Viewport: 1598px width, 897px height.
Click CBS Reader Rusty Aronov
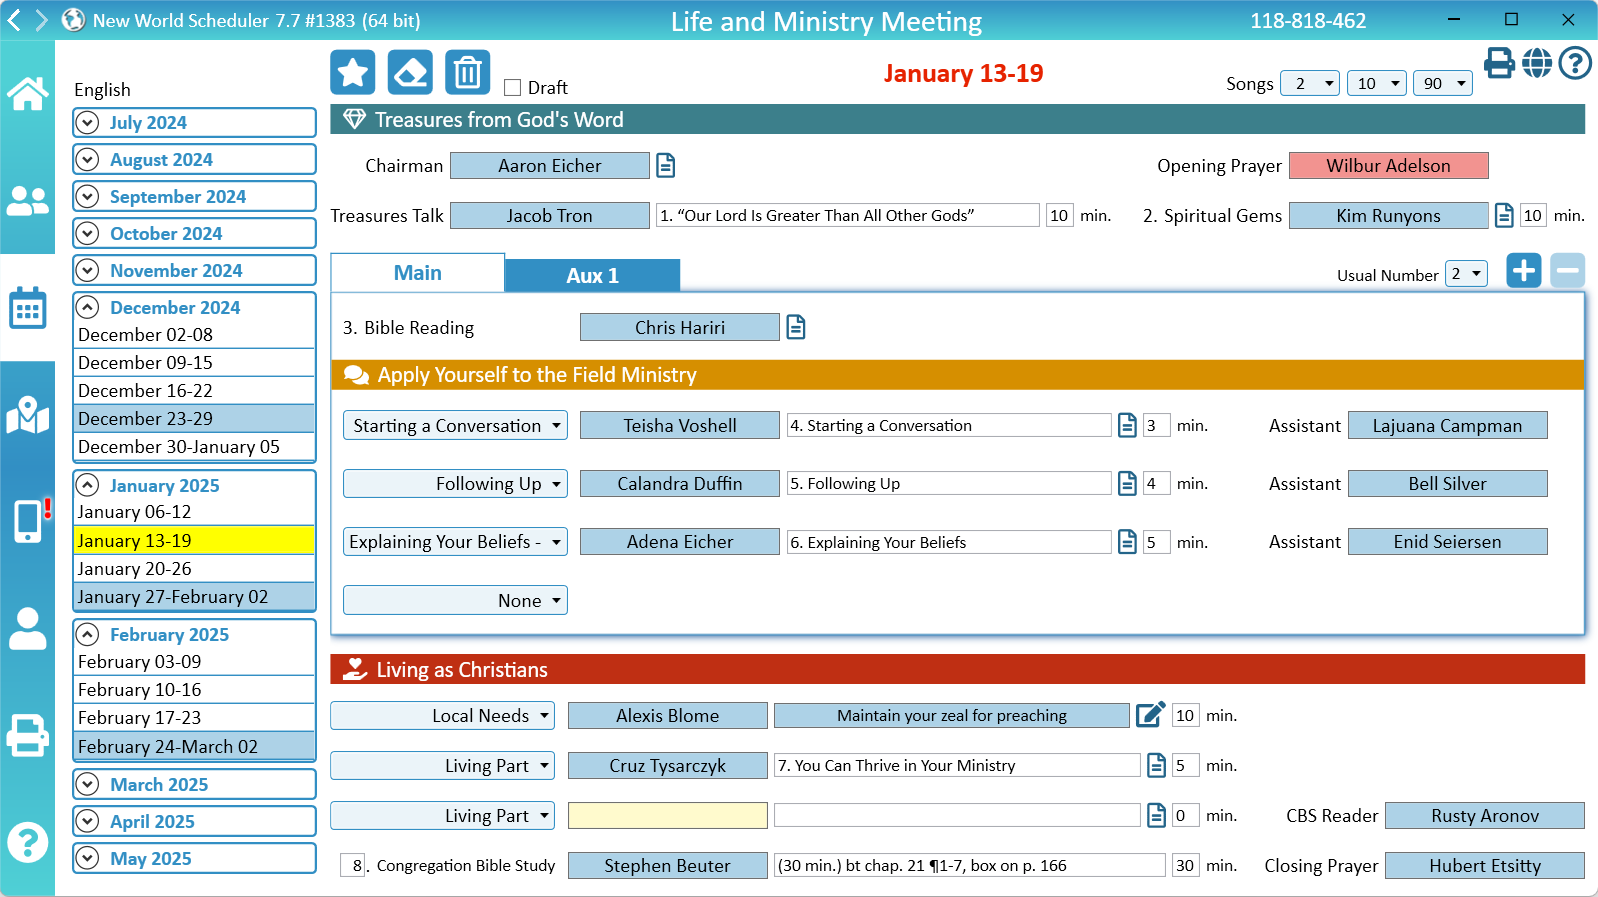coord(1484,815)
